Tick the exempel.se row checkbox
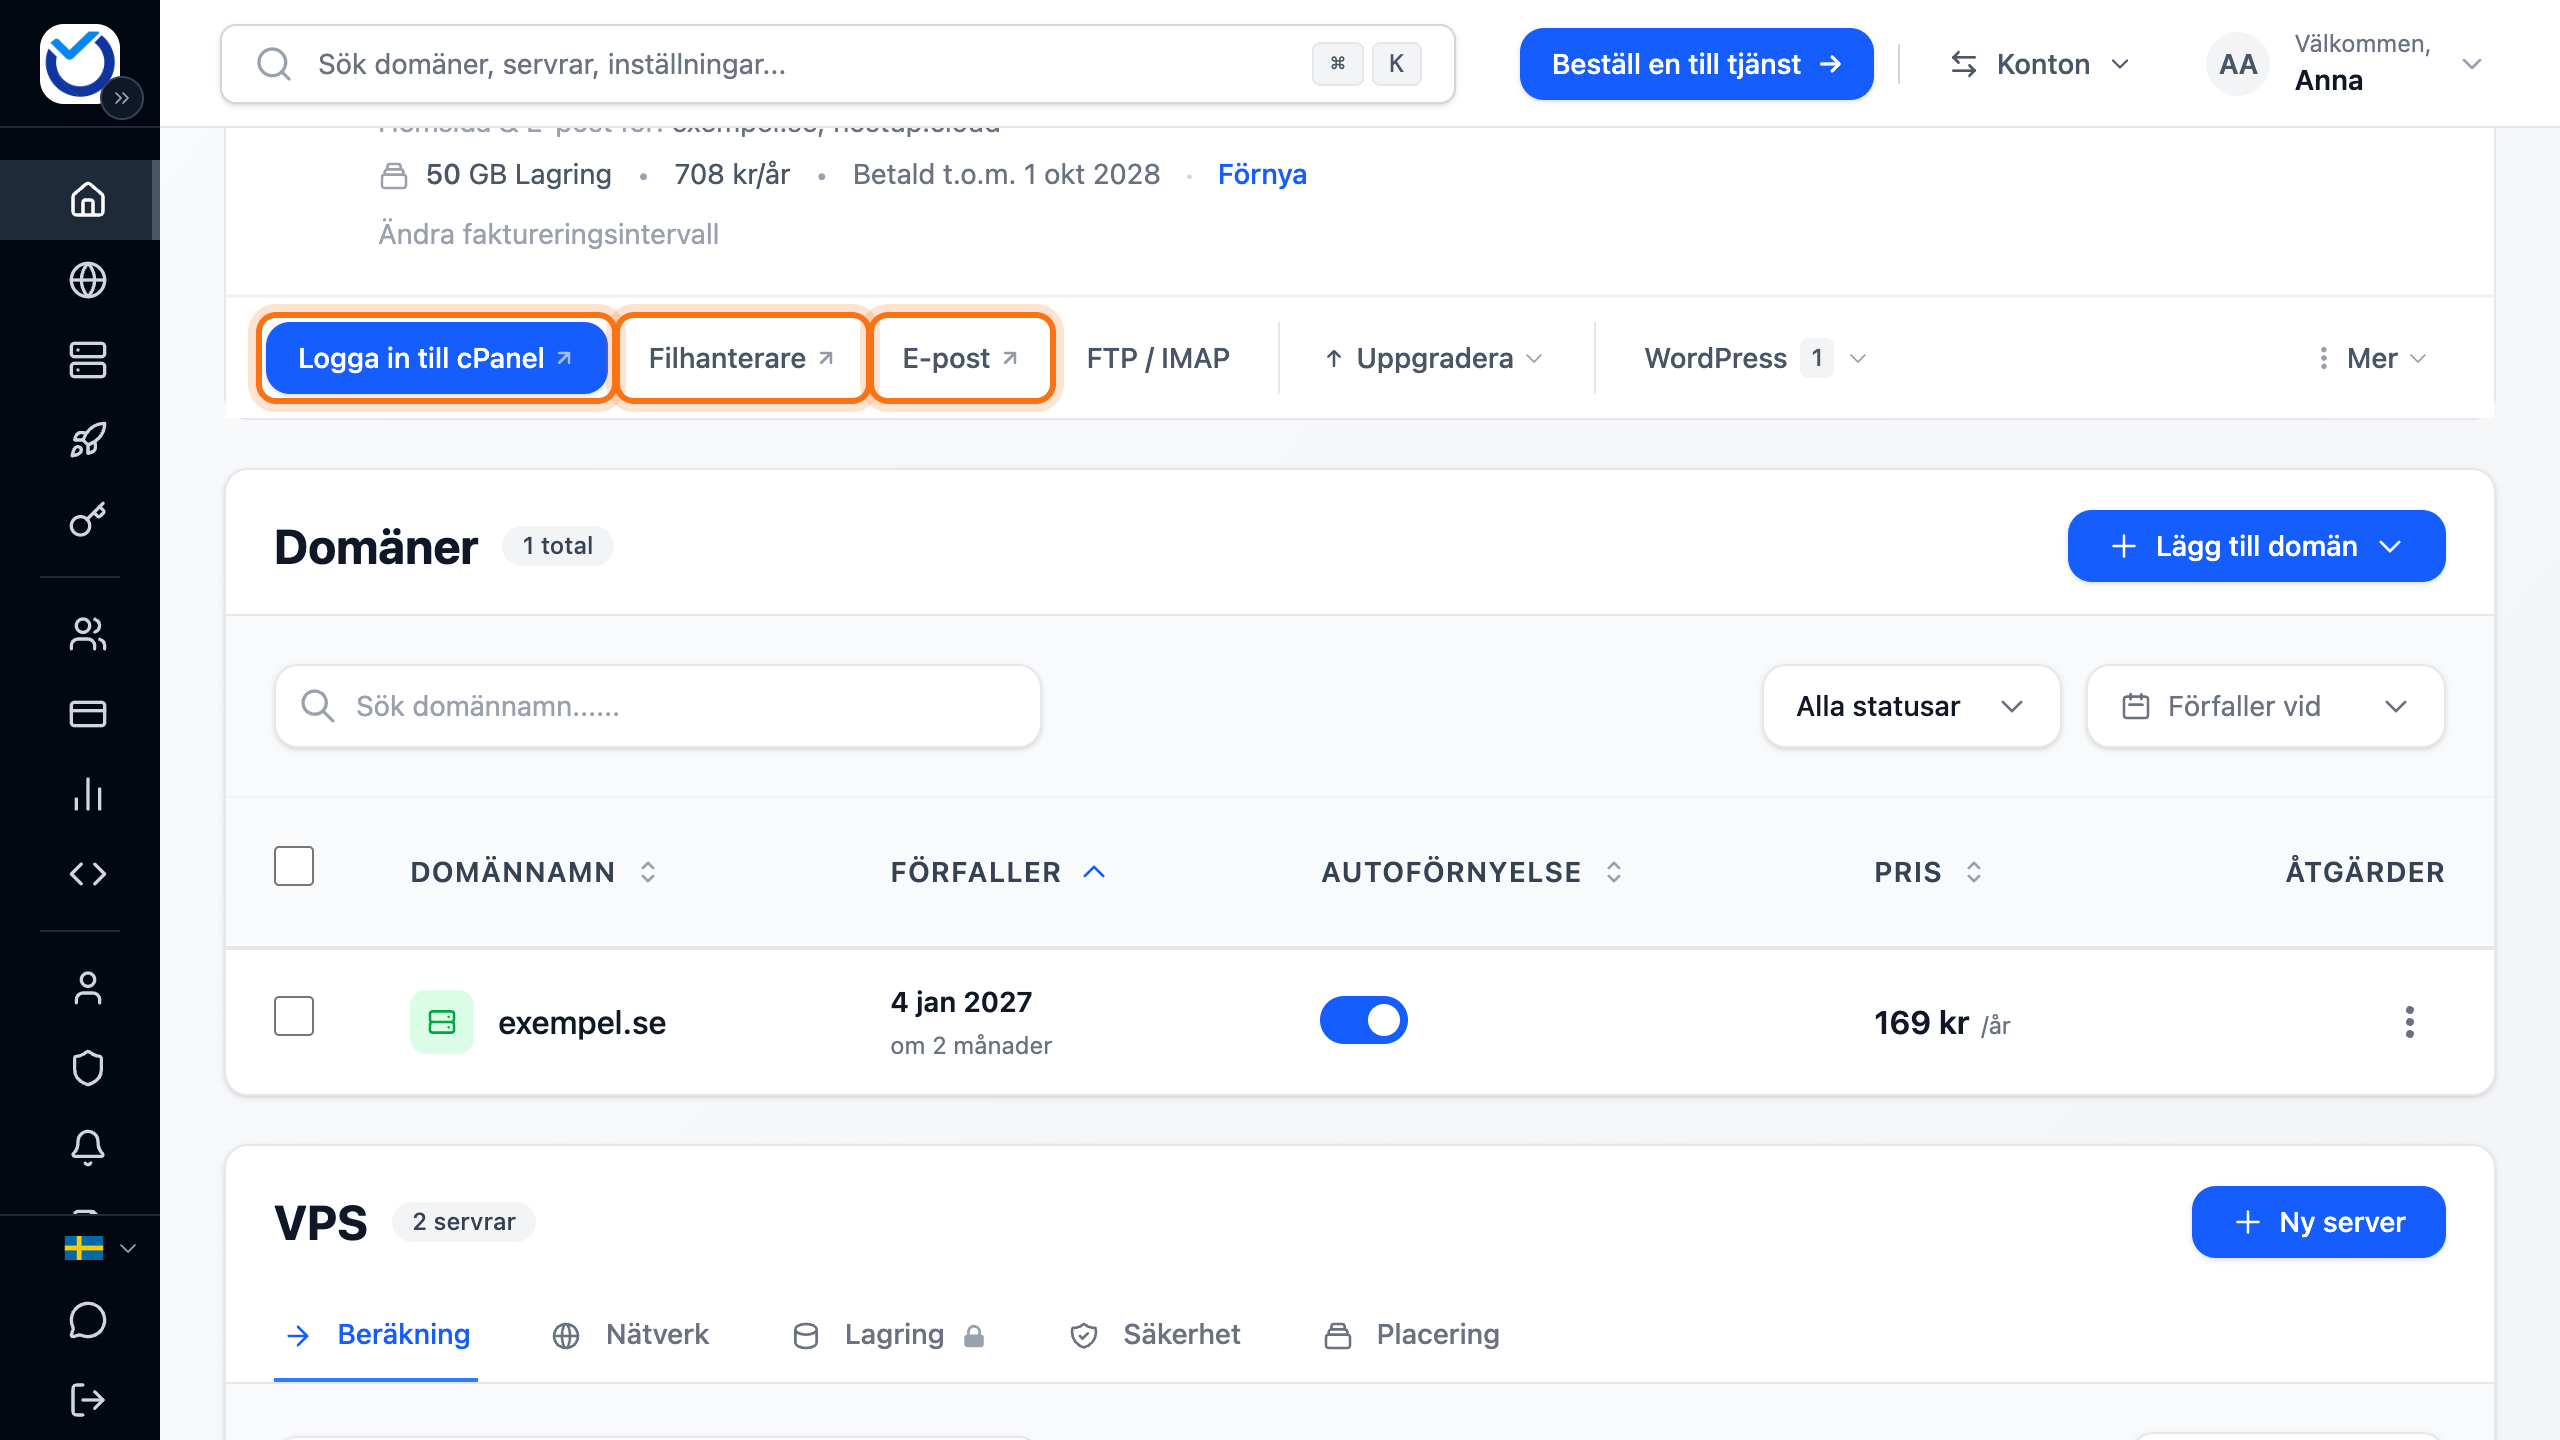This screenshot has height=1440, width=2560. (294, 1016)
